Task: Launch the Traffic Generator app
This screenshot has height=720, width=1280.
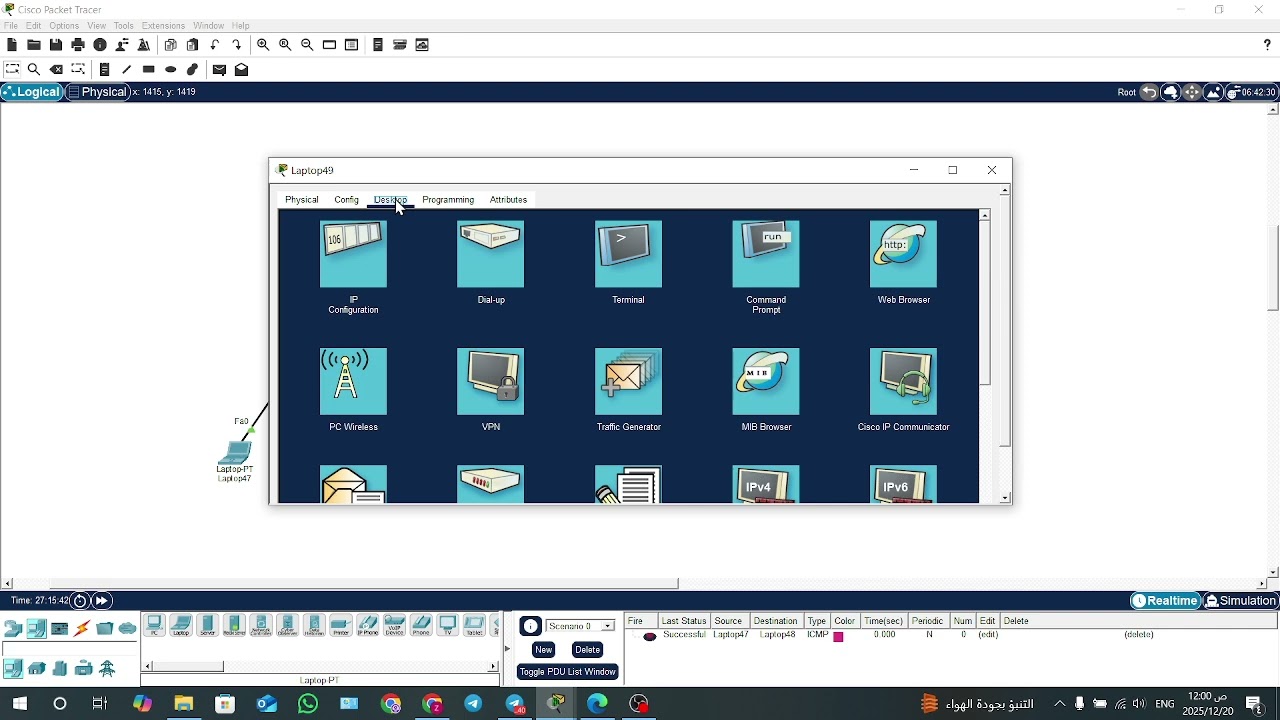Action: coord(629,381)
